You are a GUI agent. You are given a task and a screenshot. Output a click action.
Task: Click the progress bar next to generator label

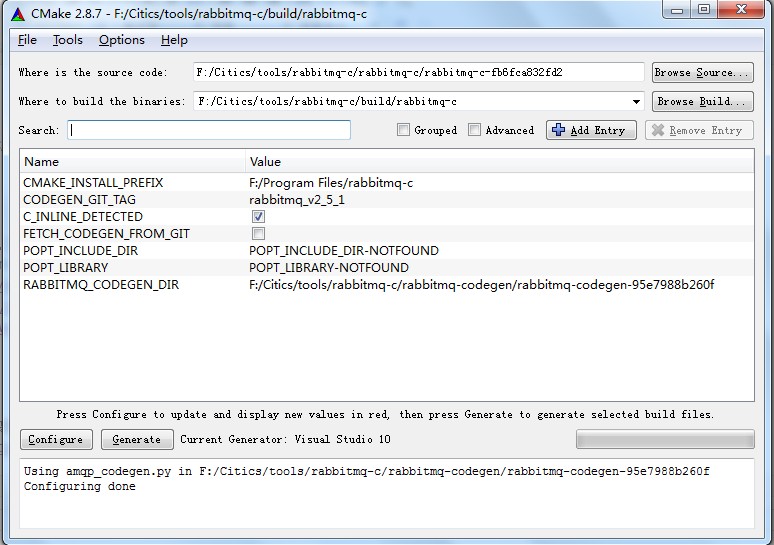(665, 439)
